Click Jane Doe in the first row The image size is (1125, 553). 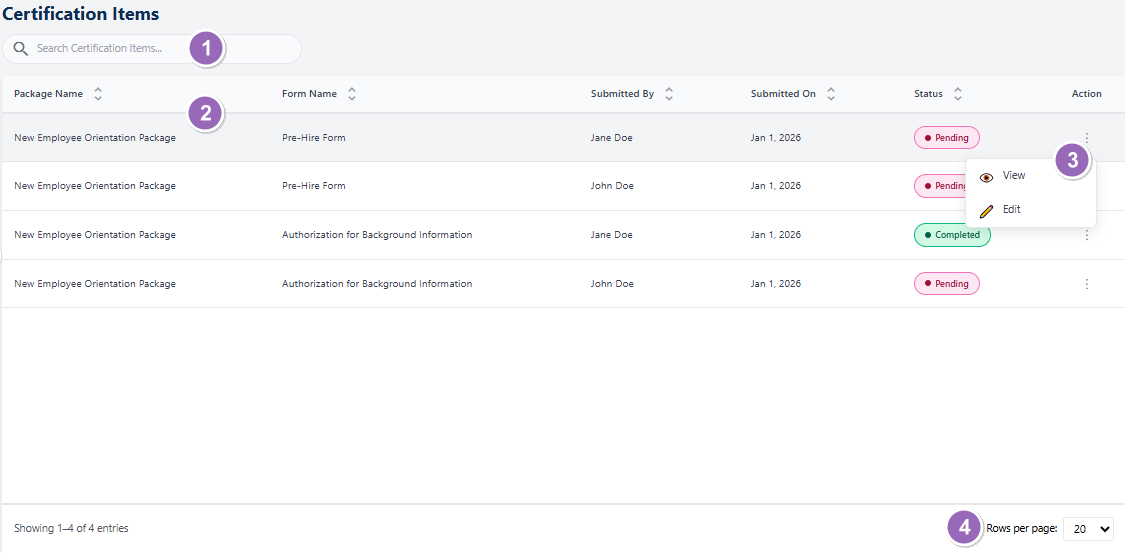(x=611, y=138)
